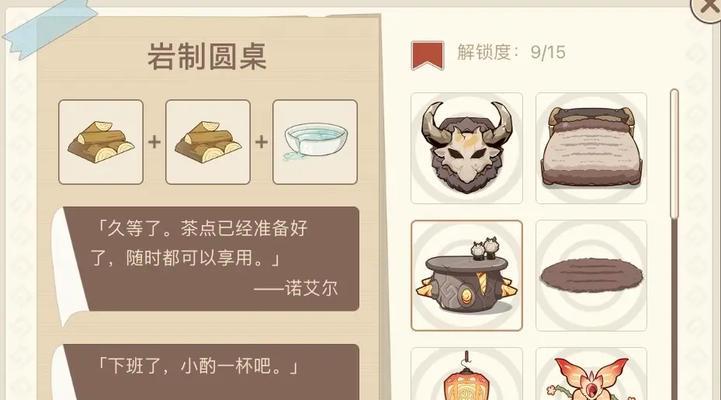Click the plus sign before the water bowl
The height and width of the screenshot is (400, 721).
[262, 142]
